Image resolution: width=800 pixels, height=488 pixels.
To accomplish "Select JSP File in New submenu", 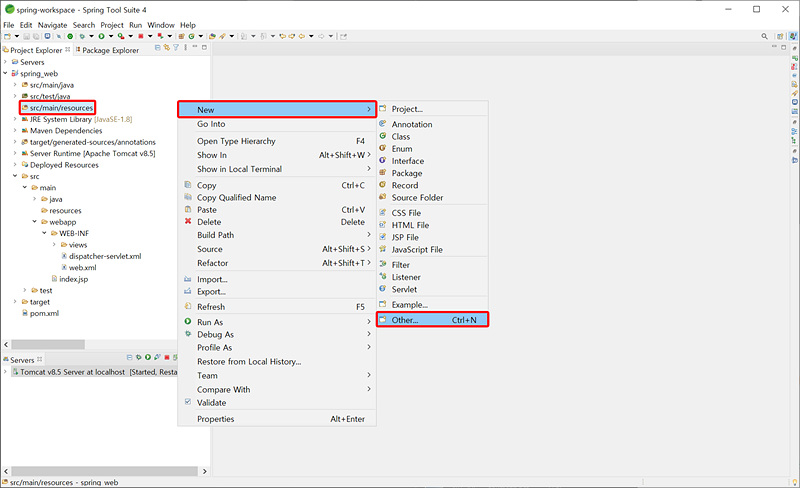I will (432, 237).
